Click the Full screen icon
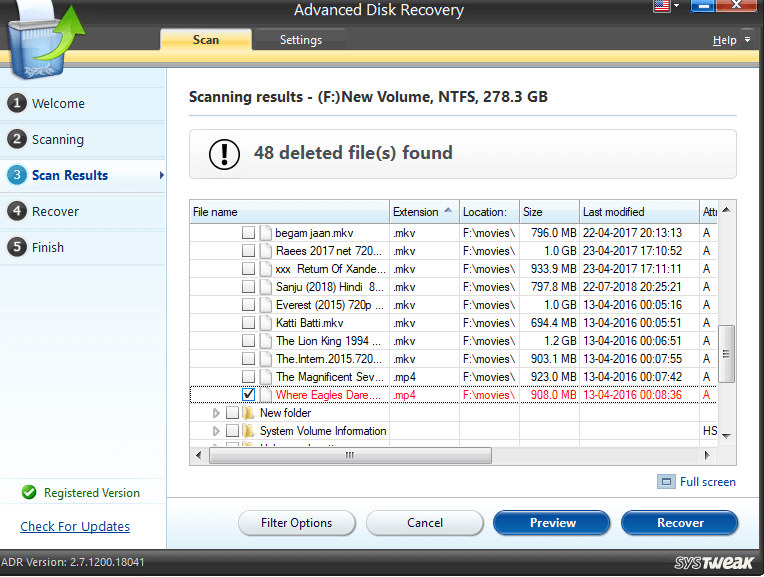Screen dimensions: 764x577 coord(666,482)
